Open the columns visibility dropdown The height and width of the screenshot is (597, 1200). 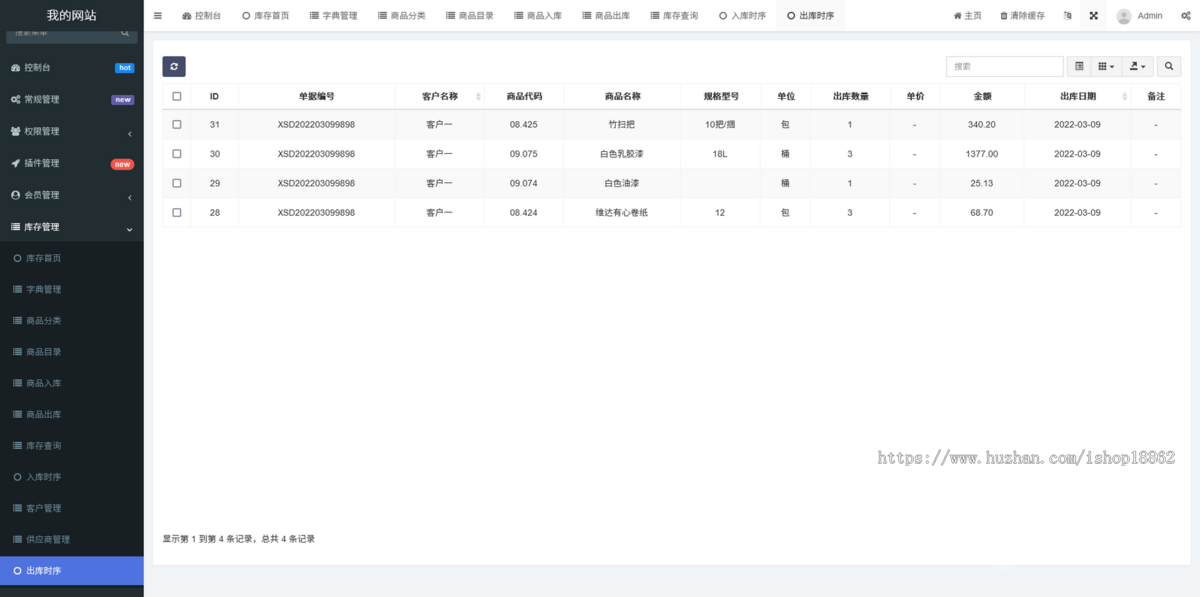(1104, 66)
